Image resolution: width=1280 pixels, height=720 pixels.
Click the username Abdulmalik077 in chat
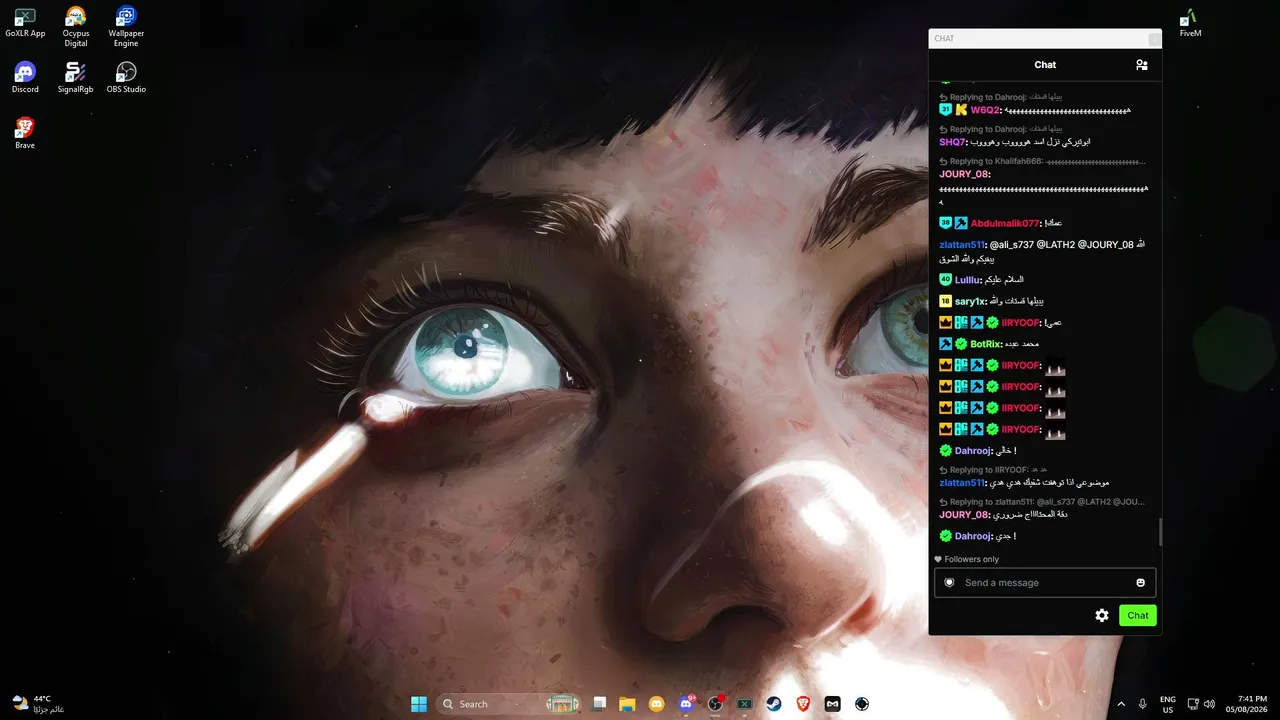point(1005,223)
